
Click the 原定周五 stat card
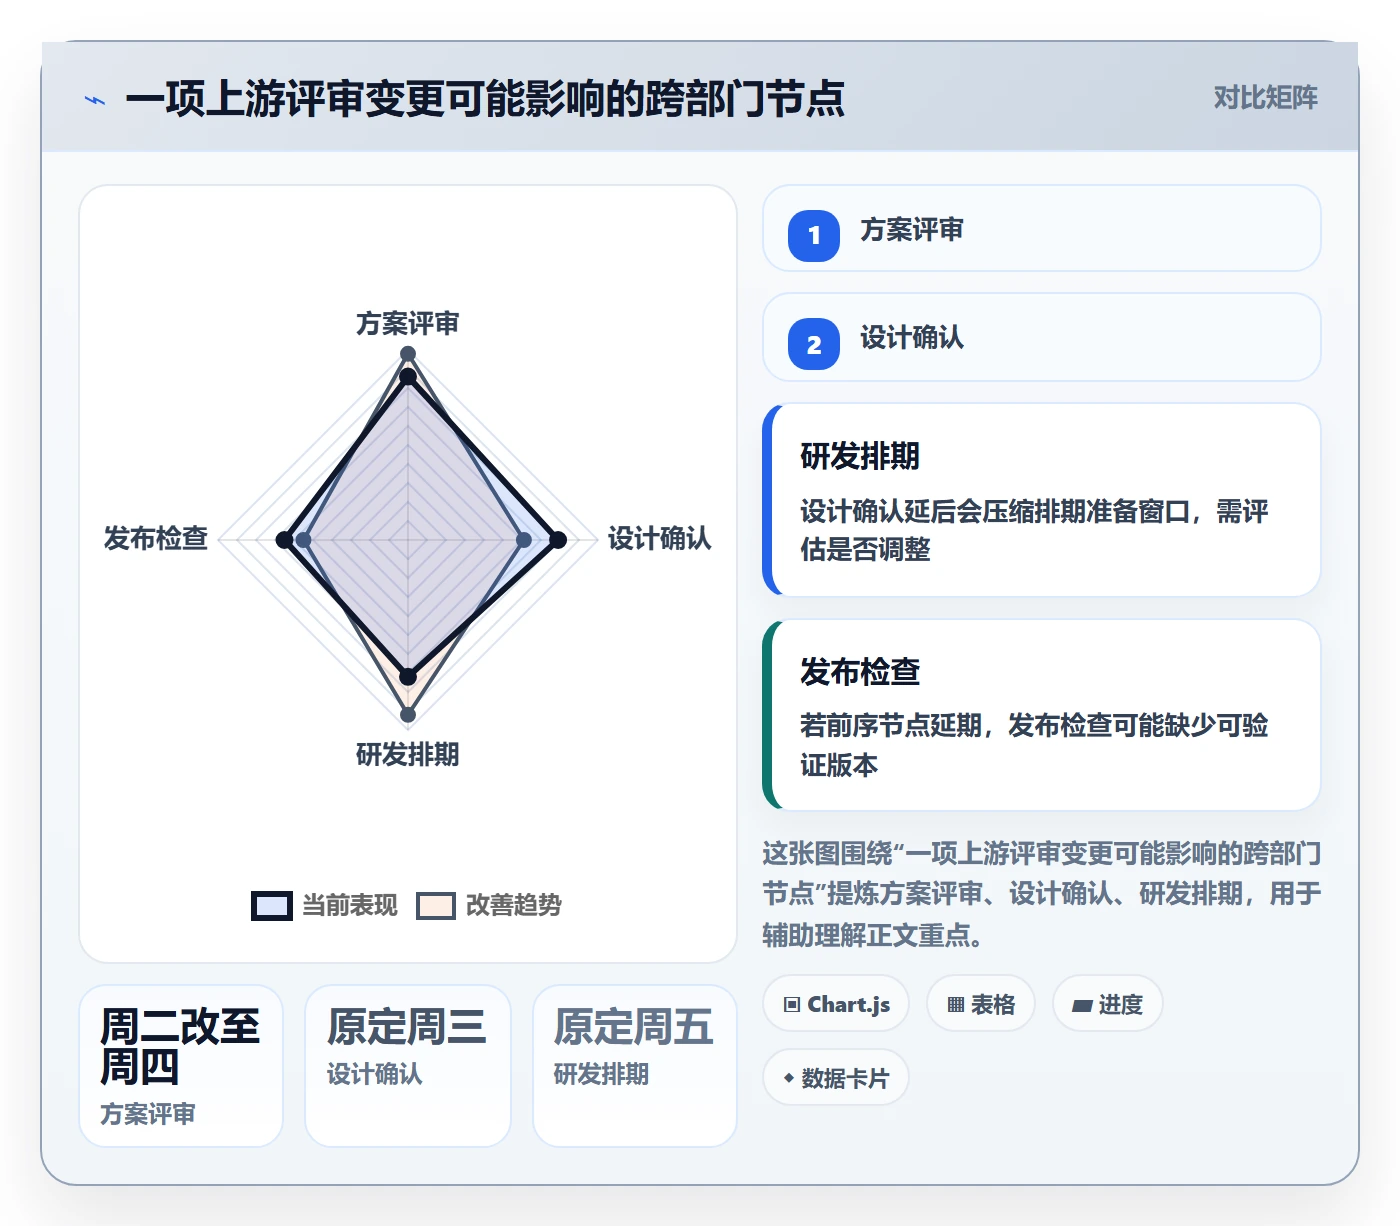tap(635, 1066)
